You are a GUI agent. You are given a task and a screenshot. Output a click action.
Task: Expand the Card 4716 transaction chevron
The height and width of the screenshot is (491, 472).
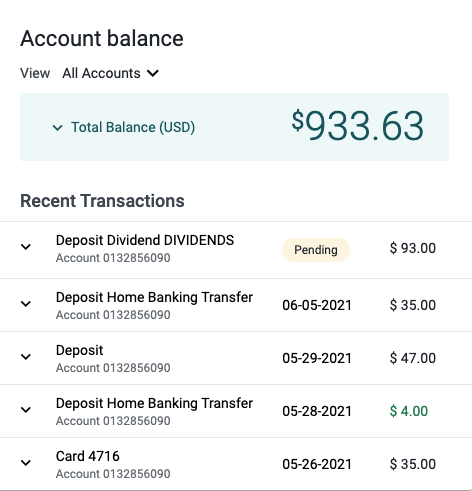coord(26,463)
